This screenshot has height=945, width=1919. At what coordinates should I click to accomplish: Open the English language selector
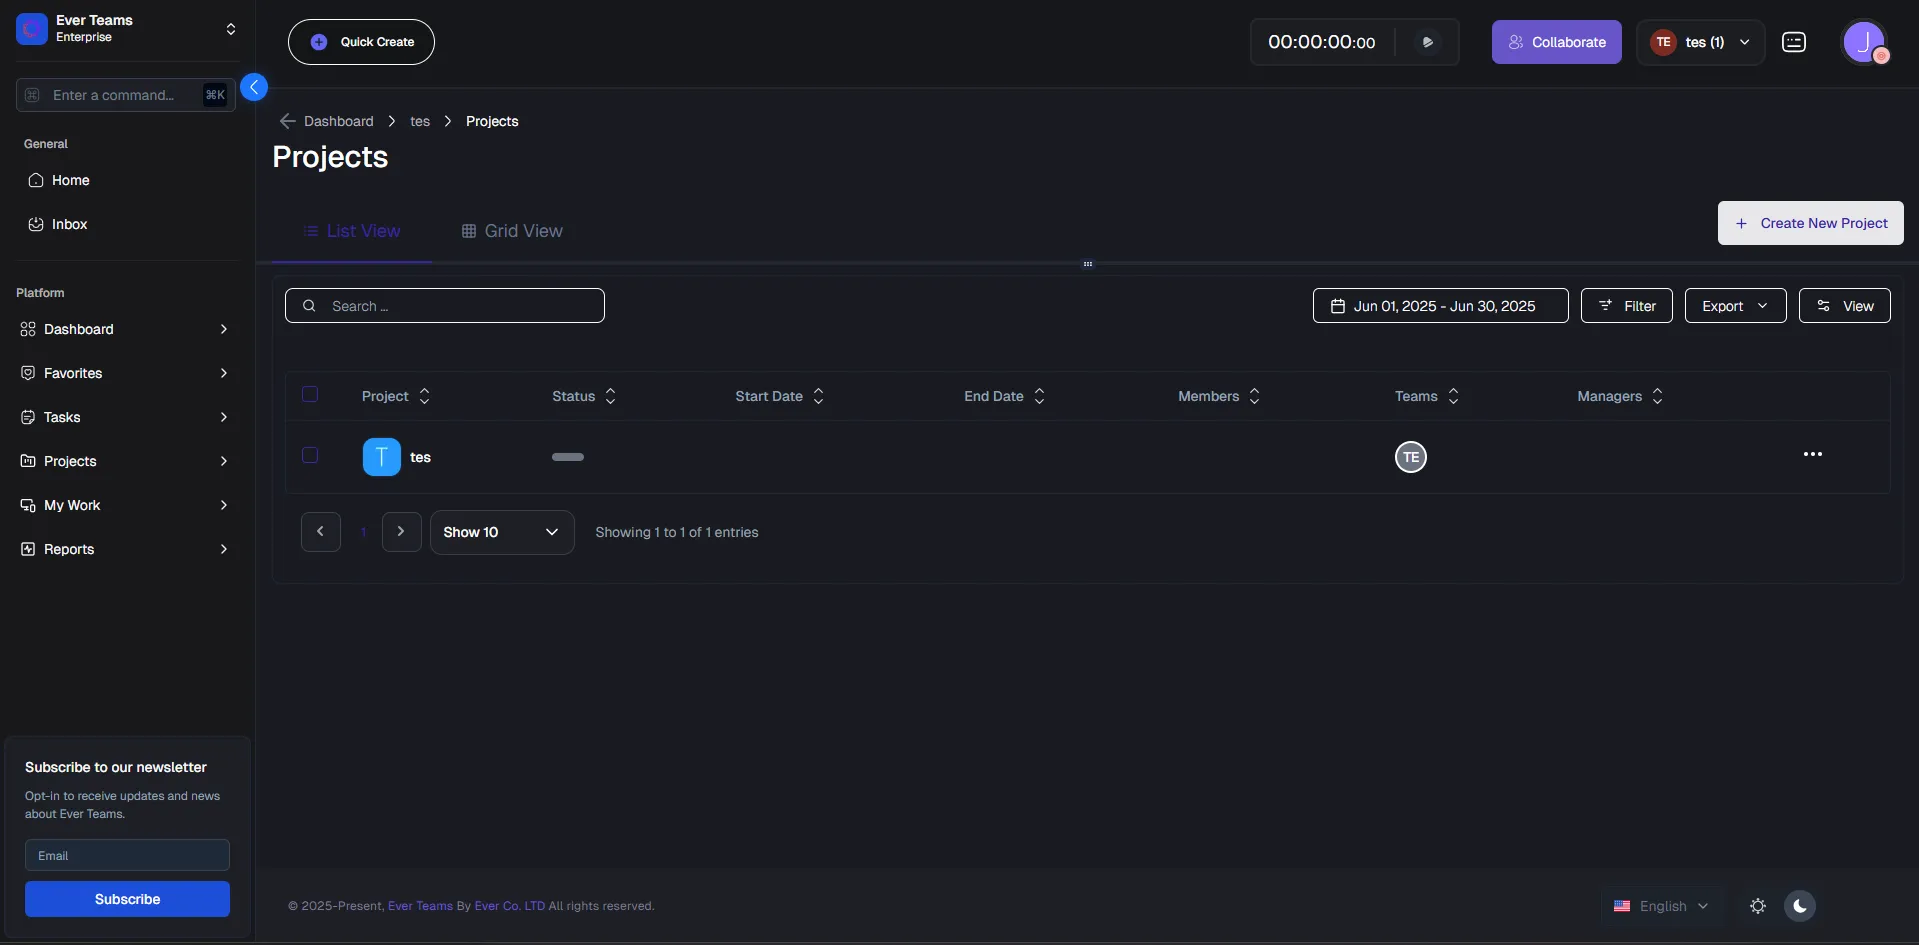(1661, 906)
